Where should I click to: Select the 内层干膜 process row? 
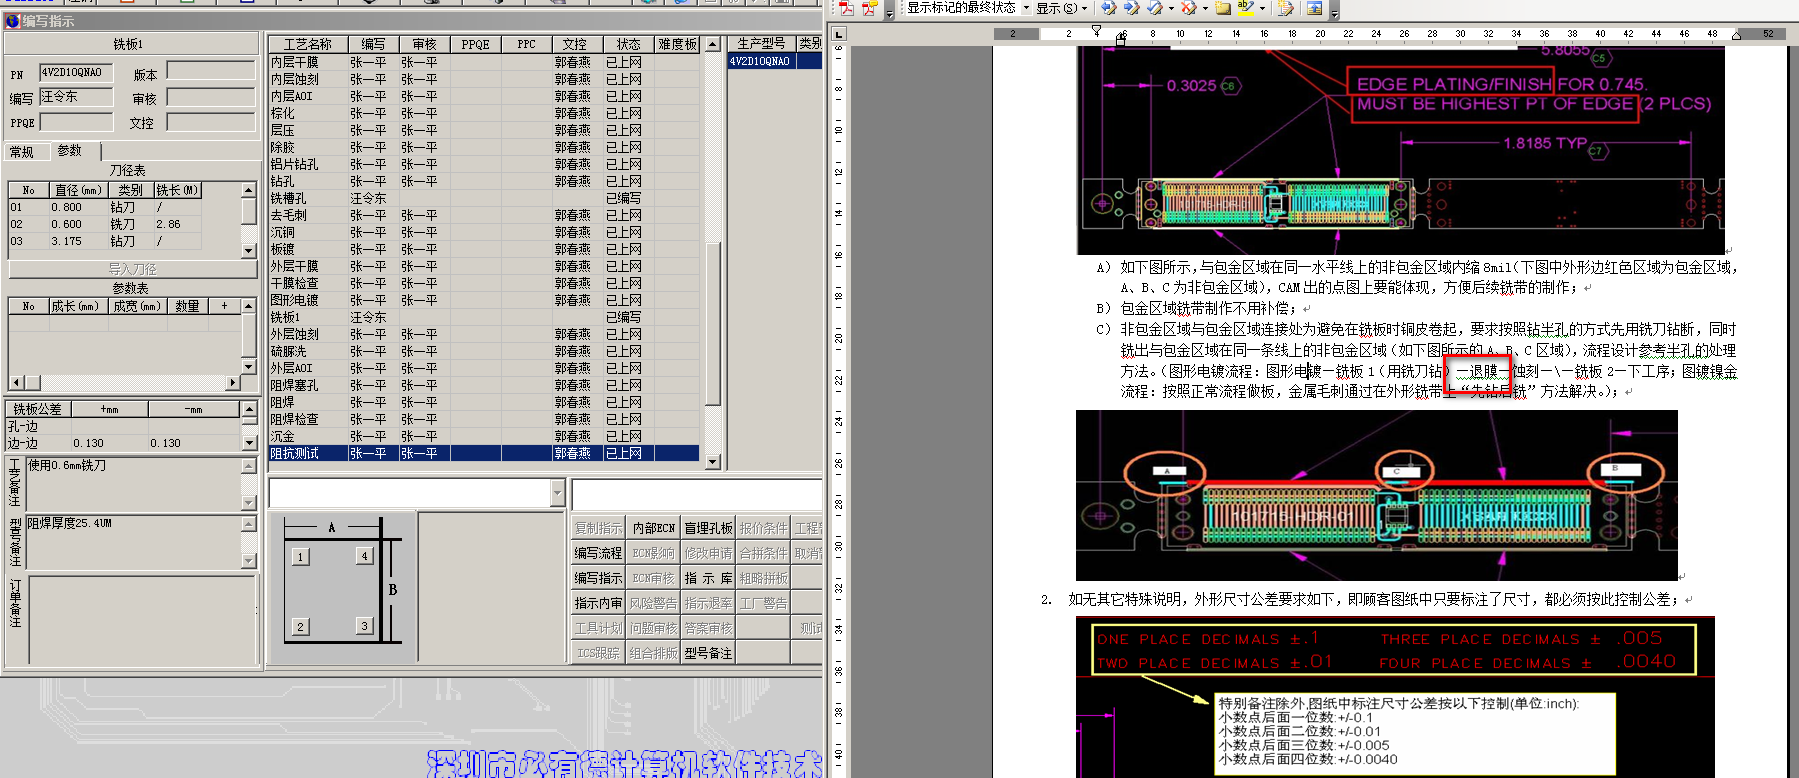point(484,62)
